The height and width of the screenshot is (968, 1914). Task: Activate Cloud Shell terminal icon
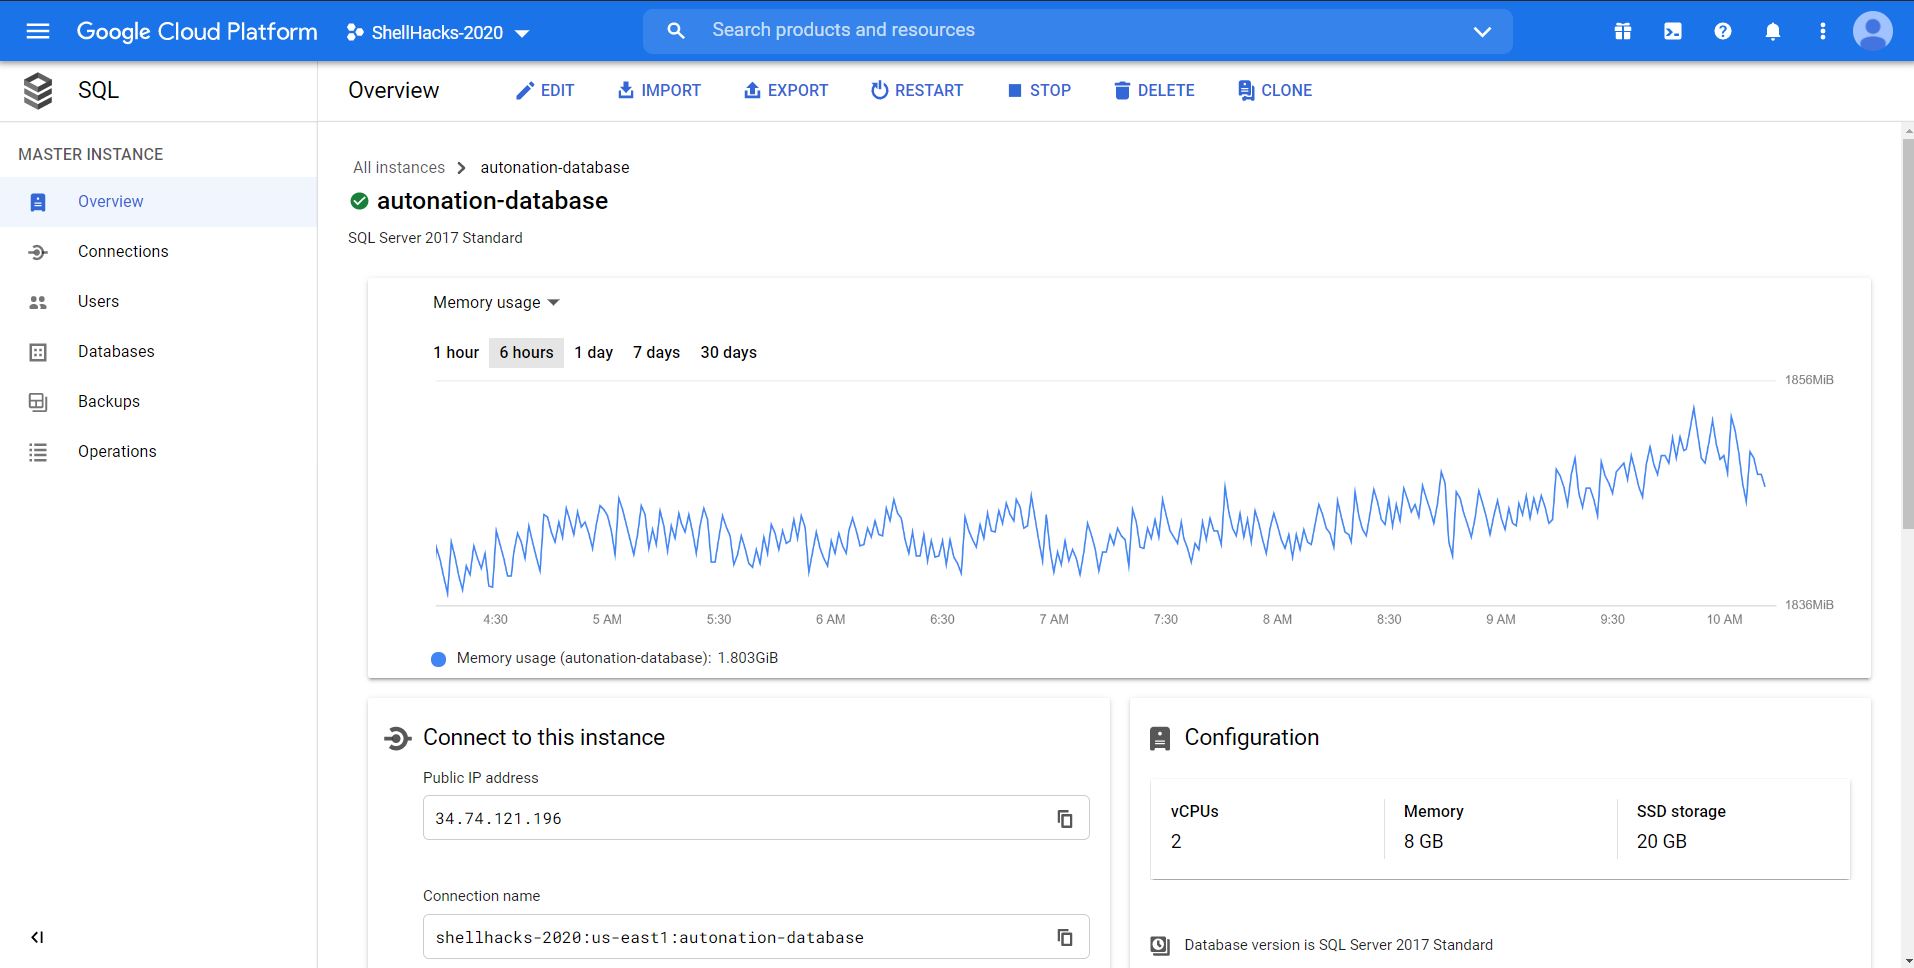click(1673, 31)
